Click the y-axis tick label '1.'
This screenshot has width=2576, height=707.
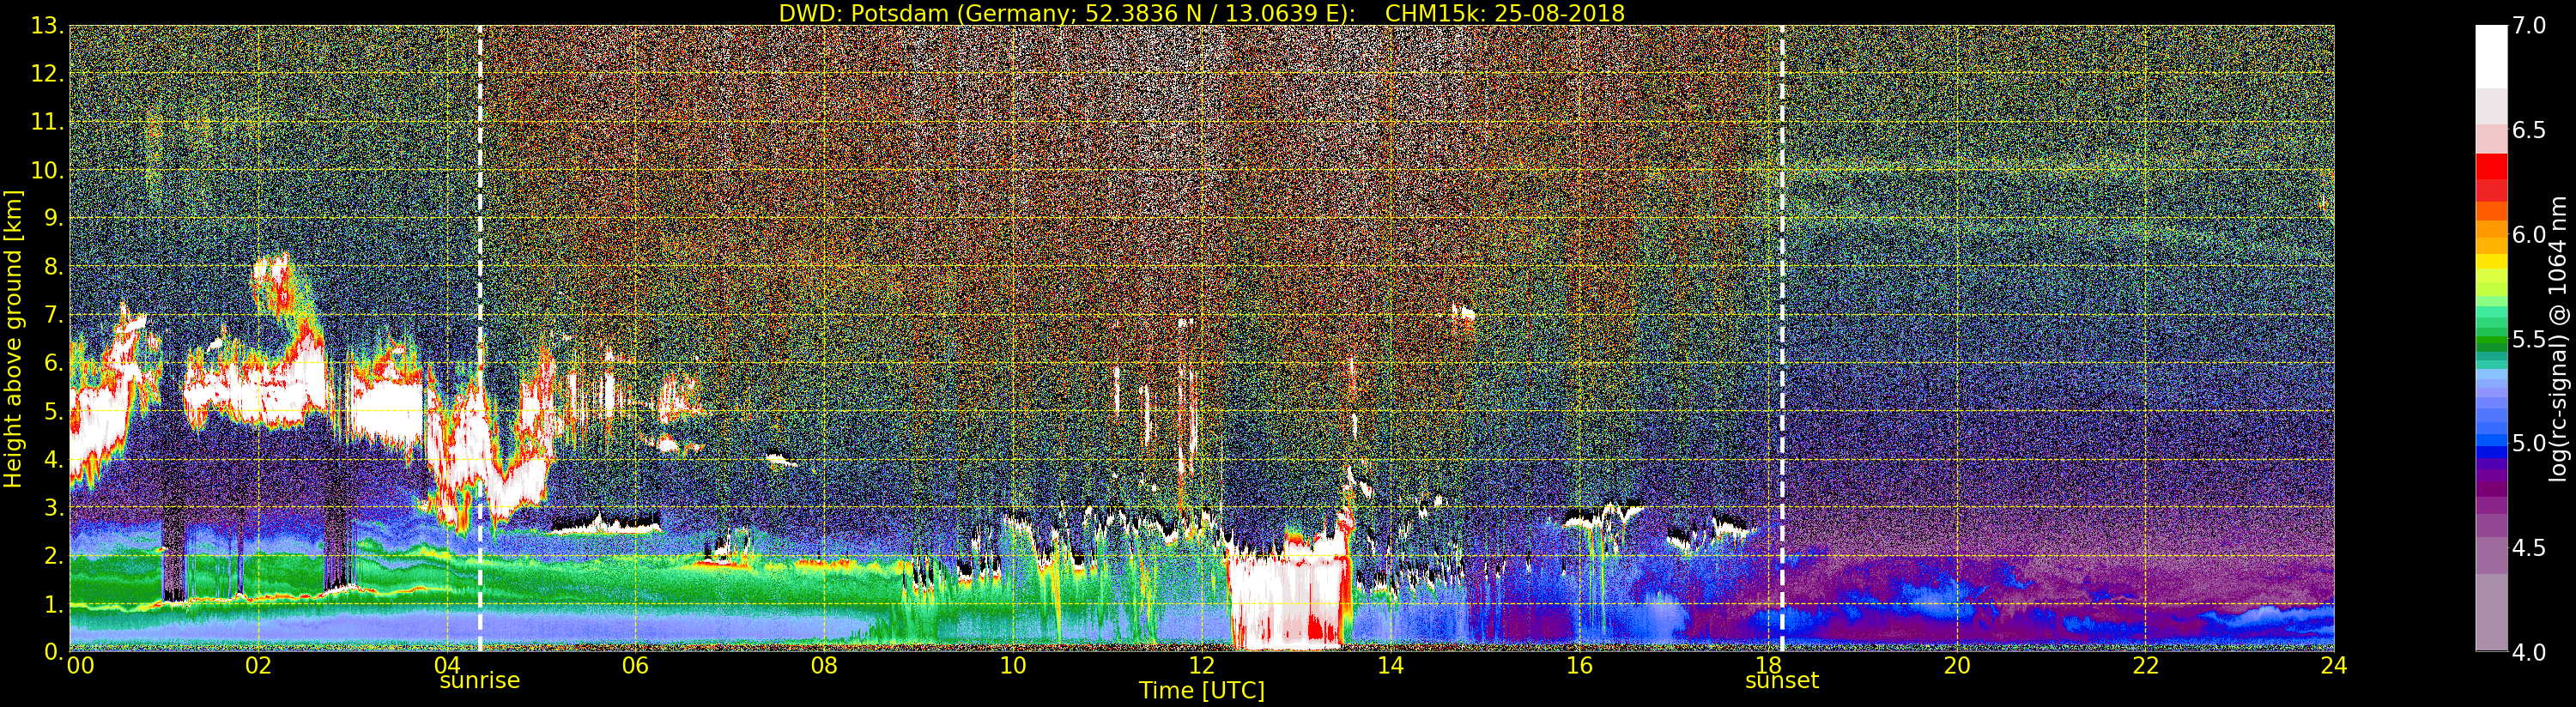(53, 604)
